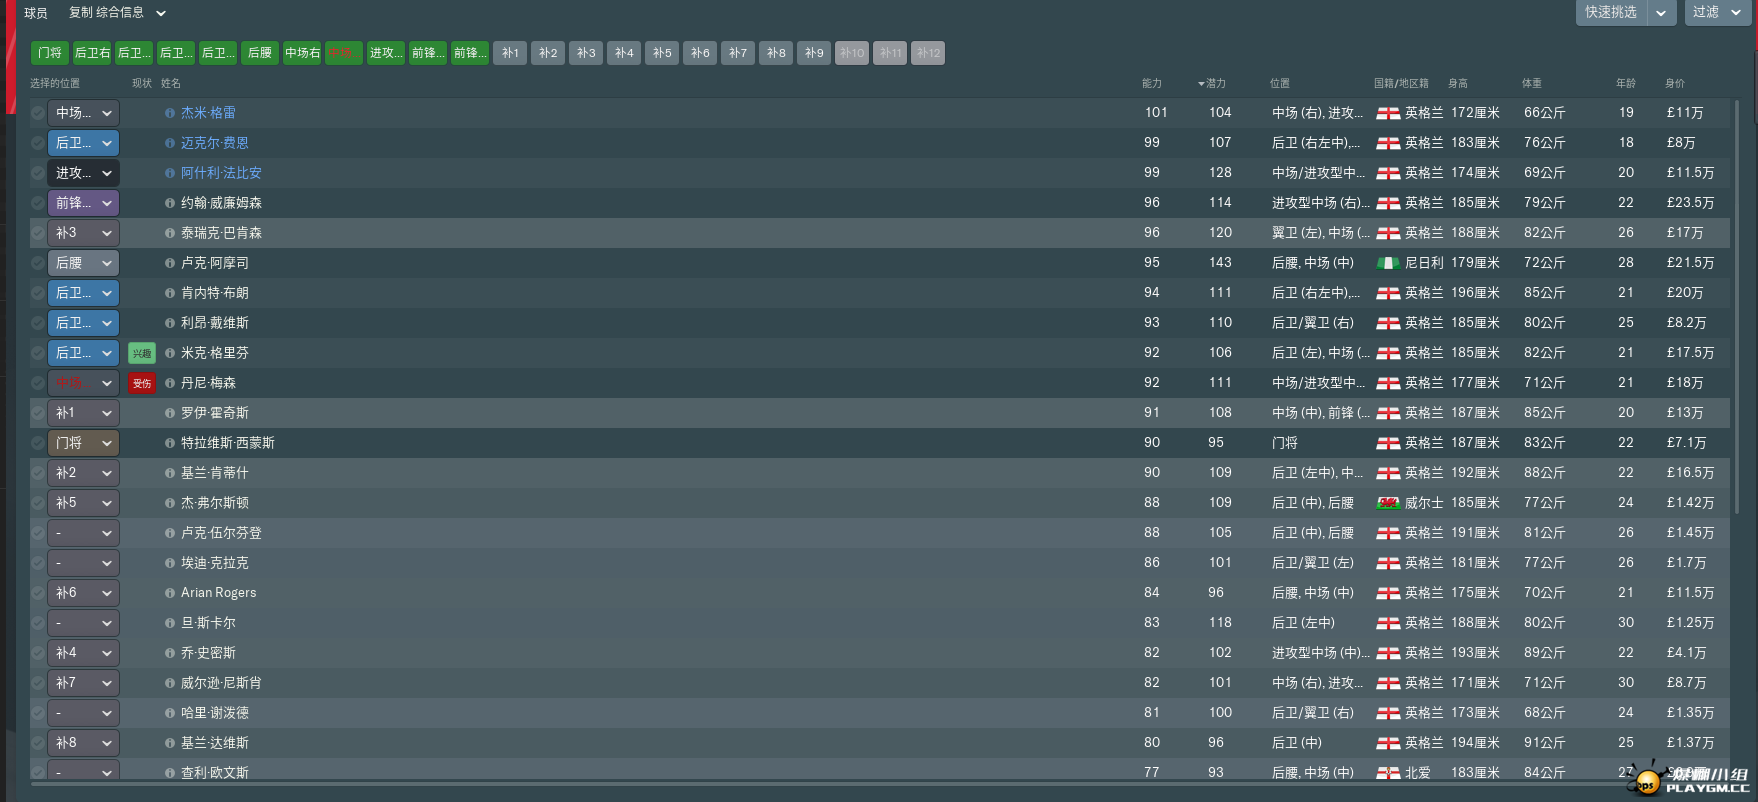1758x802 pixels.
Task: Sort by the 潜力 column header
Action: [x=1214, y=83]
